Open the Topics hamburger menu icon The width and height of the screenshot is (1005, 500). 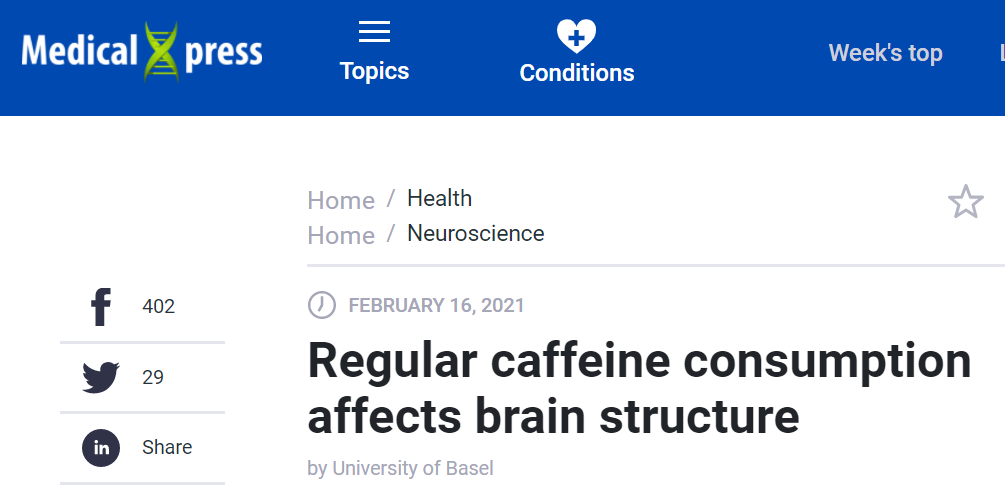(x=374, y=32)
